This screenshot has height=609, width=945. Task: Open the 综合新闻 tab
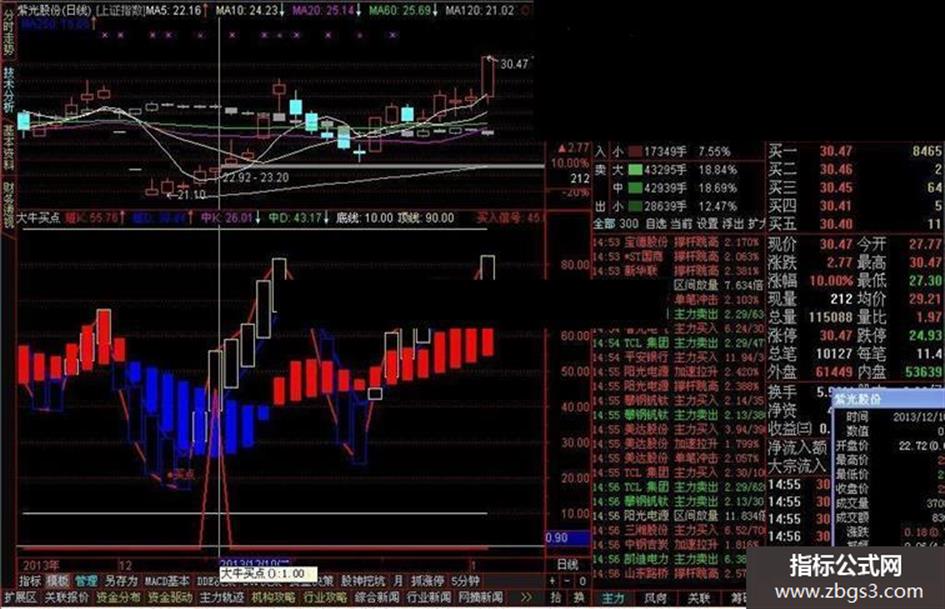point(377,598)
